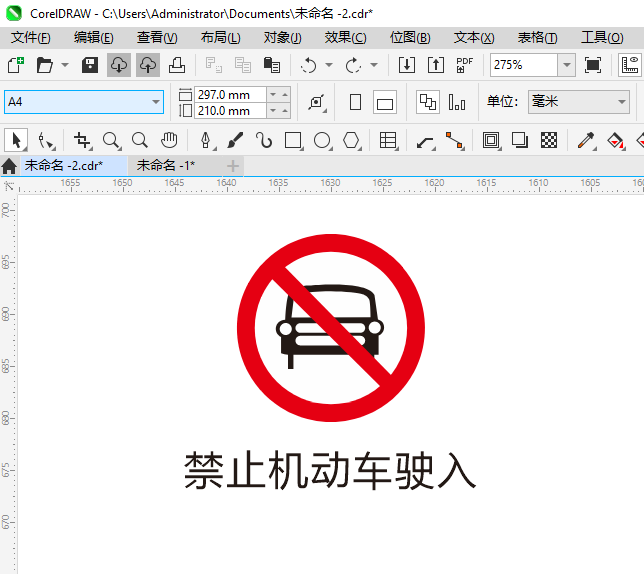Select the Pen tool

tap(207, 141)
